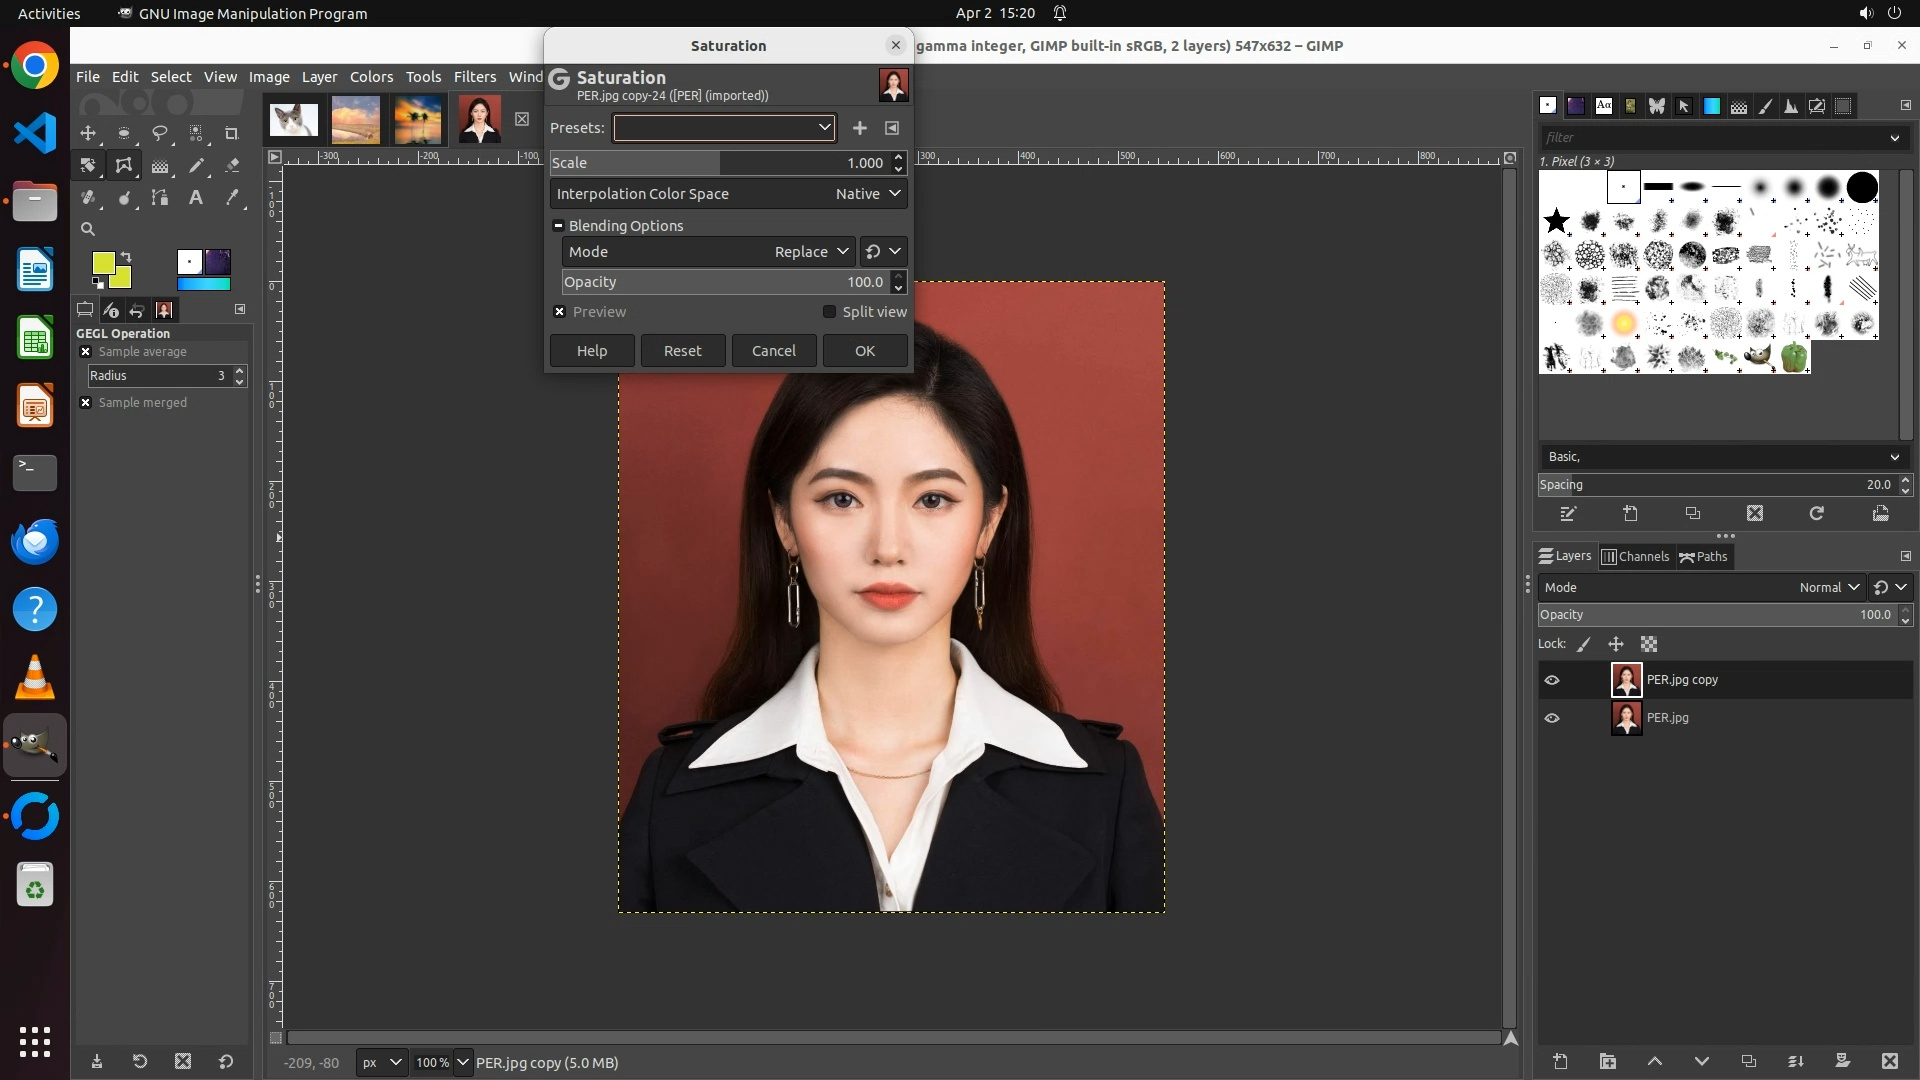1920x1080 pixels.
Task: Open Interpolation Color Space dropdown
Action: tap(867, 194)
